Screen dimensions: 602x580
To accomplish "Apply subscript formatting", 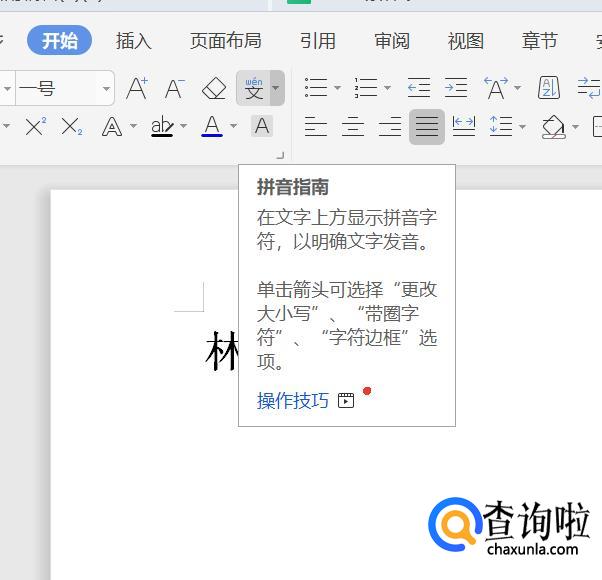I will click(x=72, y=126).
